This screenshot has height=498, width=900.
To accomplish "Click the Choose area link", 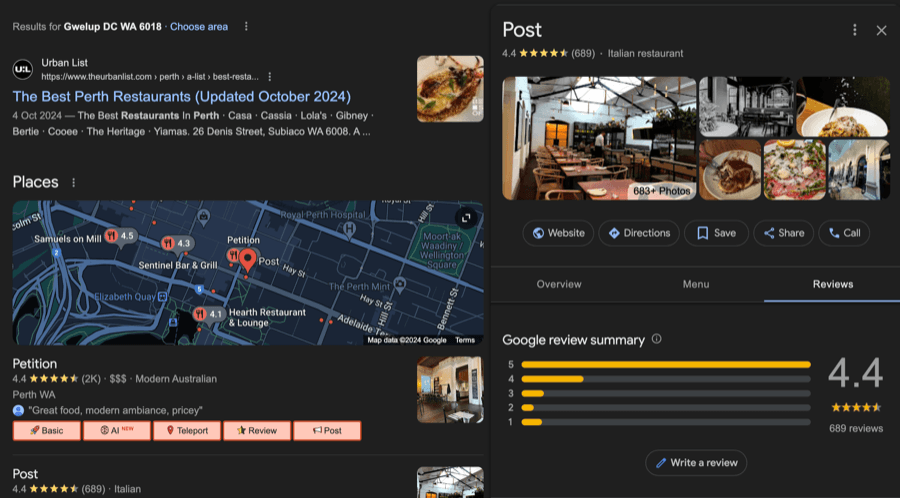I will (199, 26).
